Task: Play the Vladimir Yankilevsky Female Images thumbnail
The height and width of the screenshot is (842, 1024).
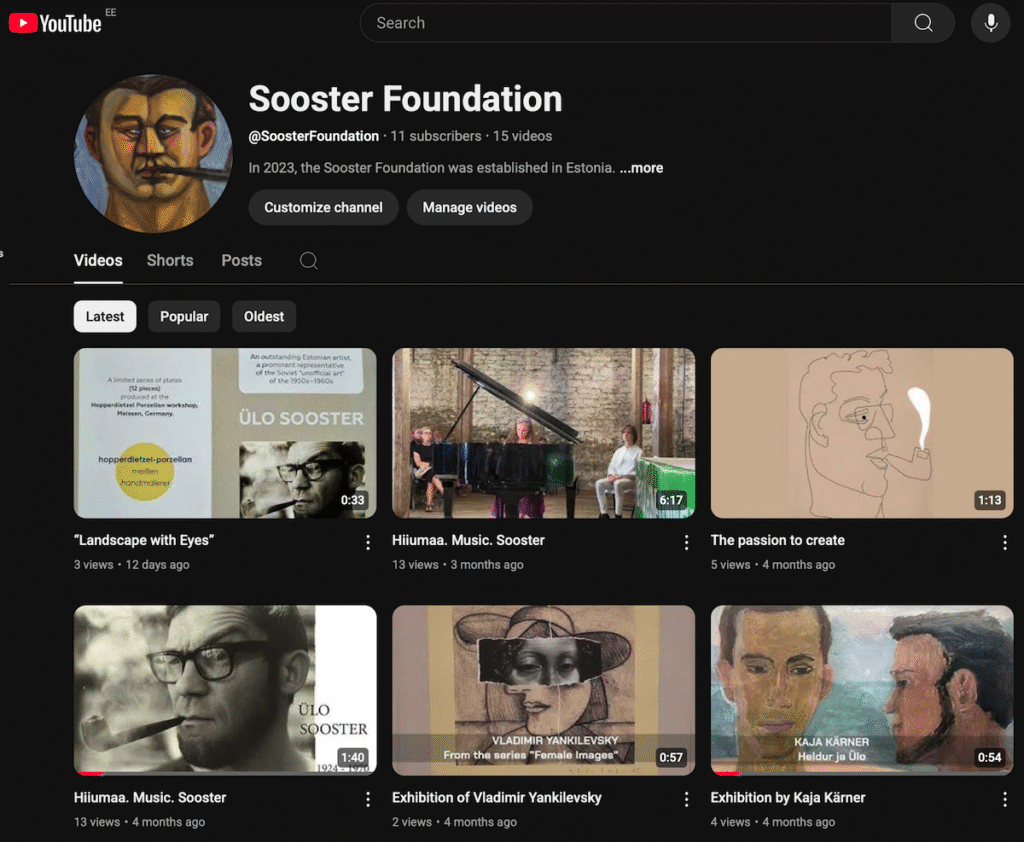Action: [543, 690]
